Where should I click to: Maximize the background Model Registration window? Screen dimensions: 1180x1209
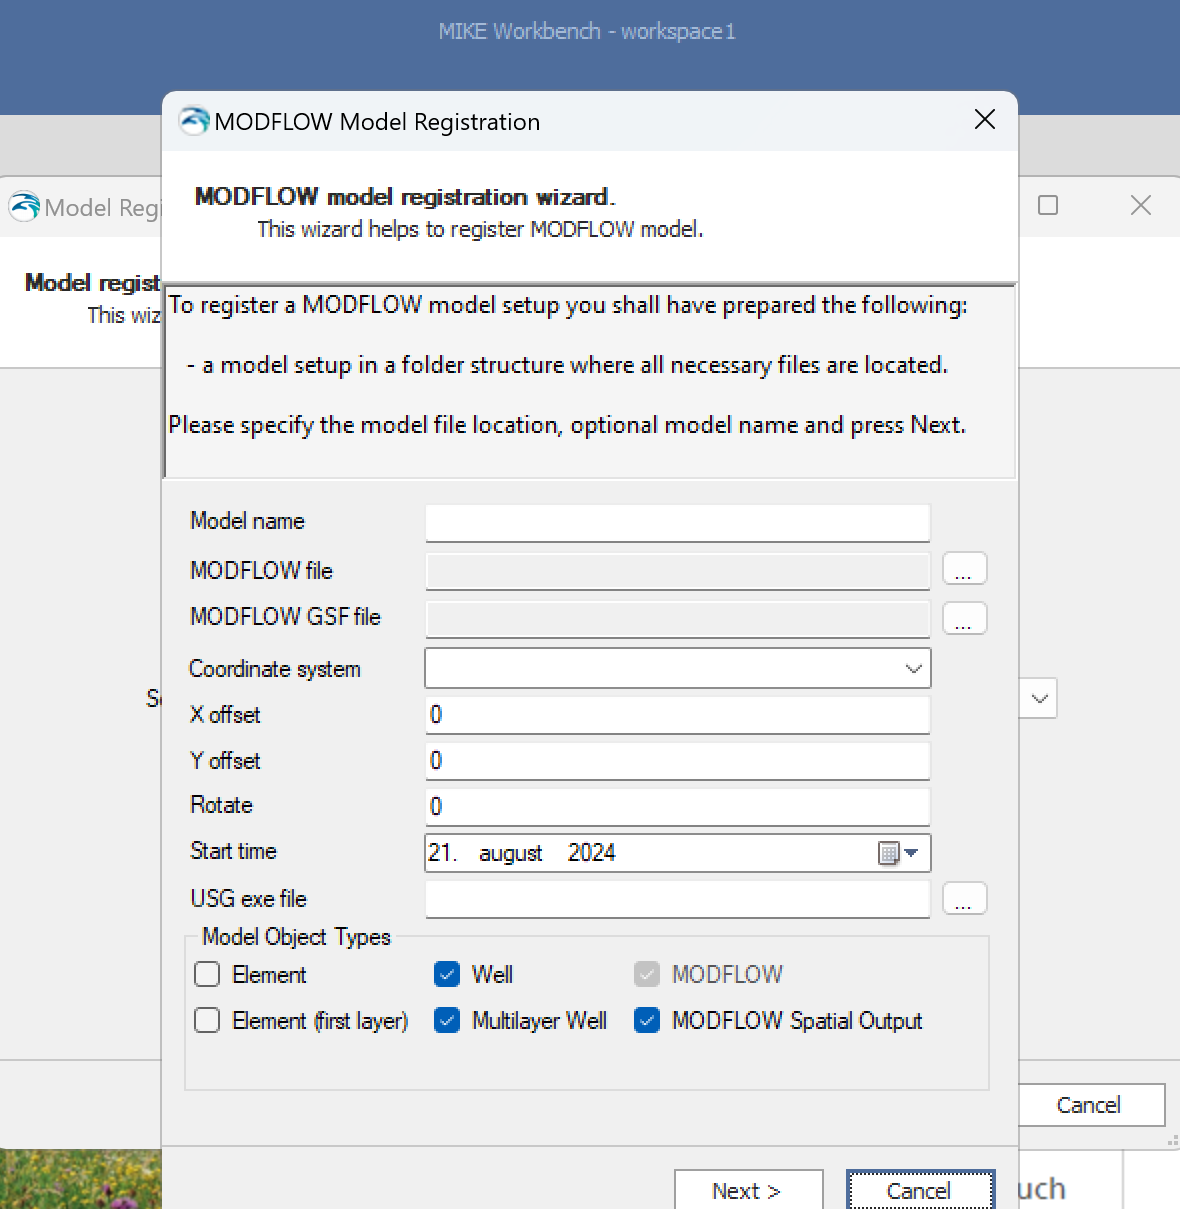(x=1048, y=205)
